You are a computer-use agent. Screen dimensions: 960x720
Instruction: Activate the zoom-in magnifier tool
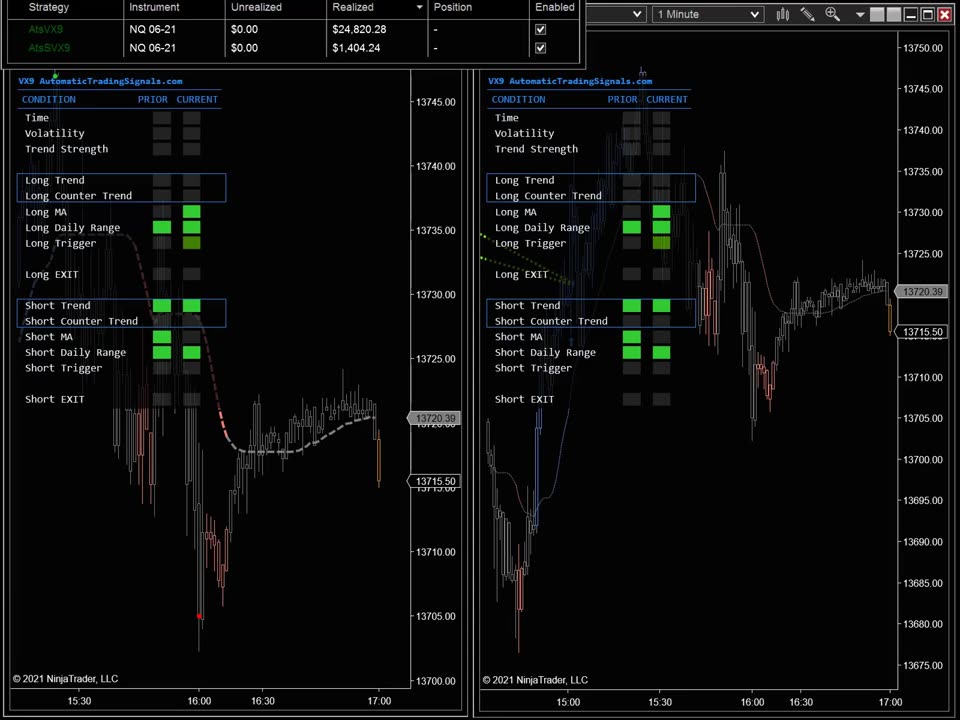click(833, 14)
